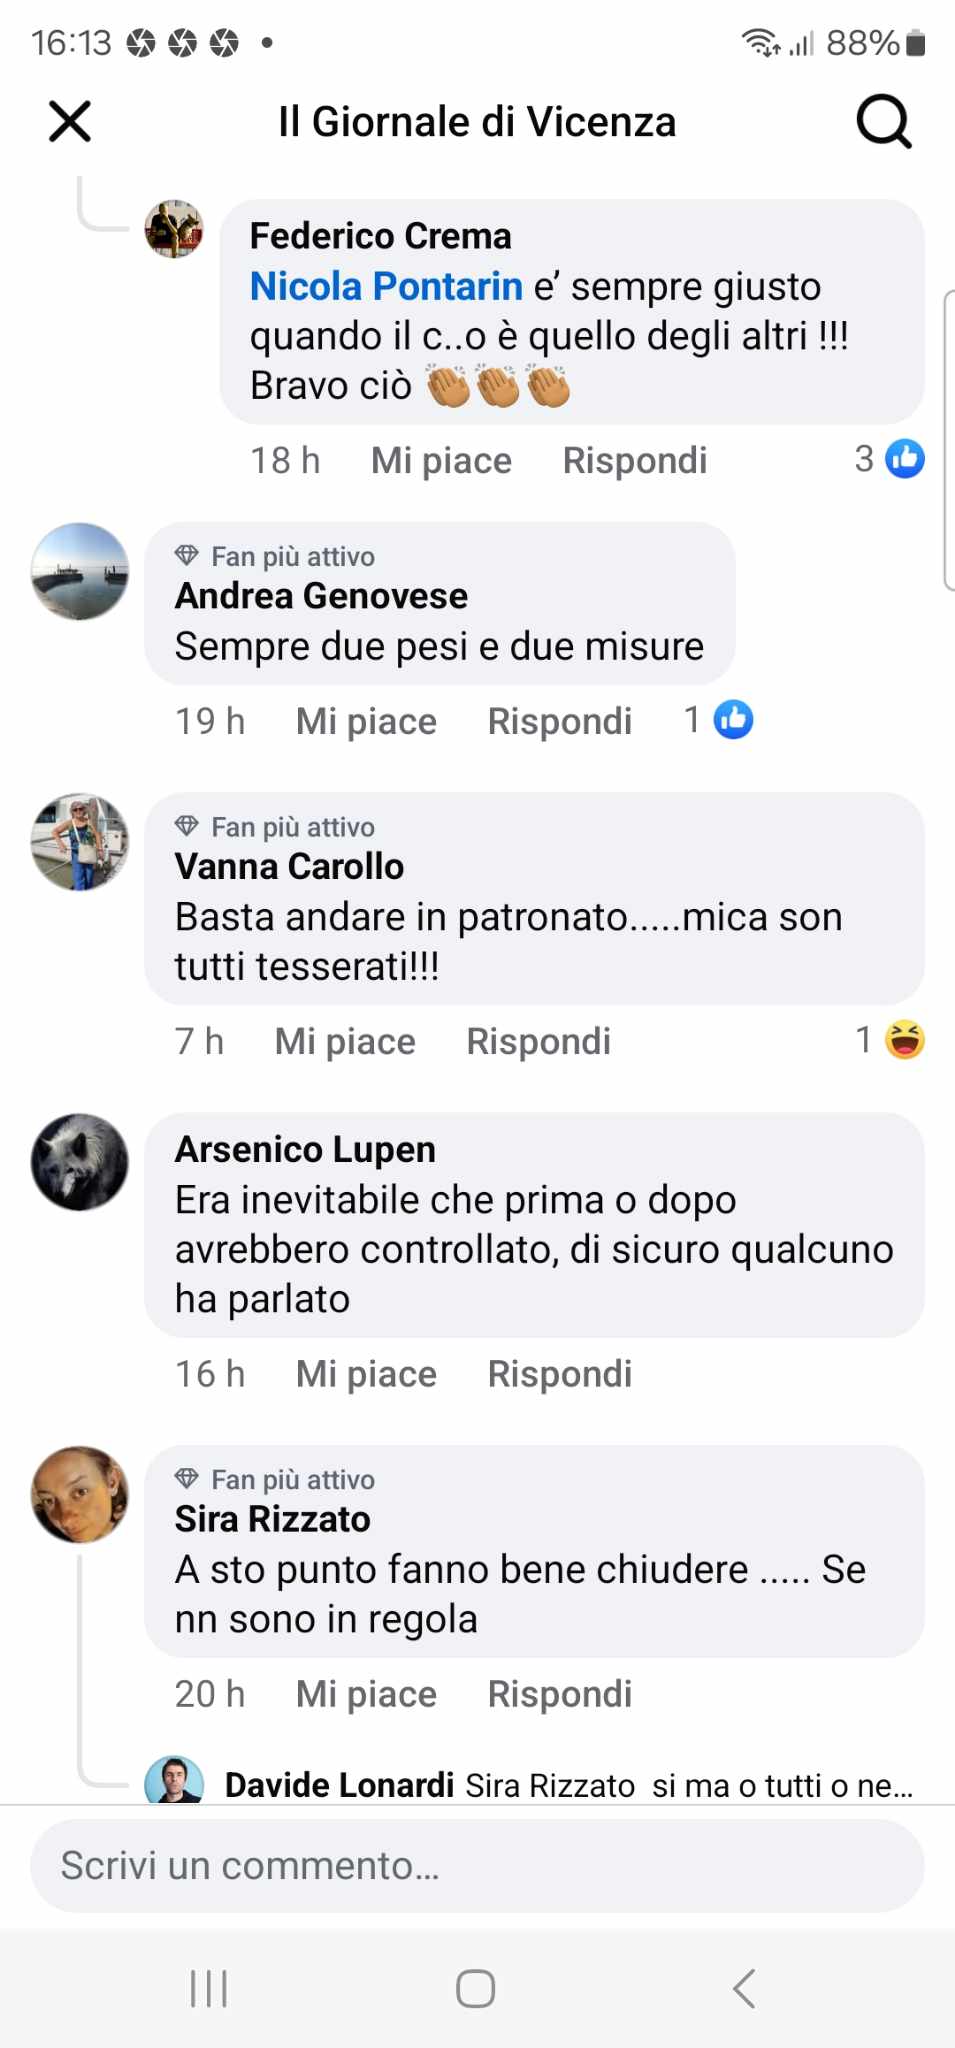Screen dimensions: 955x2048
Task: Reply to Federico Crema's comment
Action: pos(635,460)
